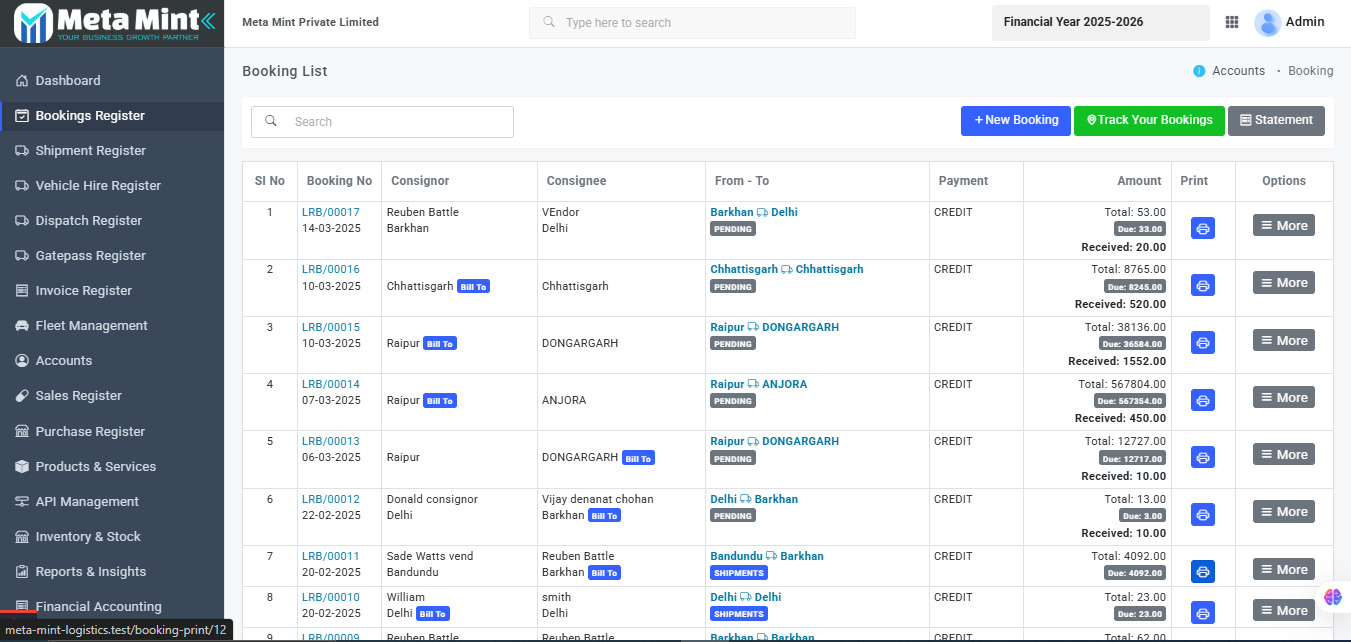Viewport: 1351px width, 642px height.
Task: Click the New Booking button
Action: tap(1015, 121)
